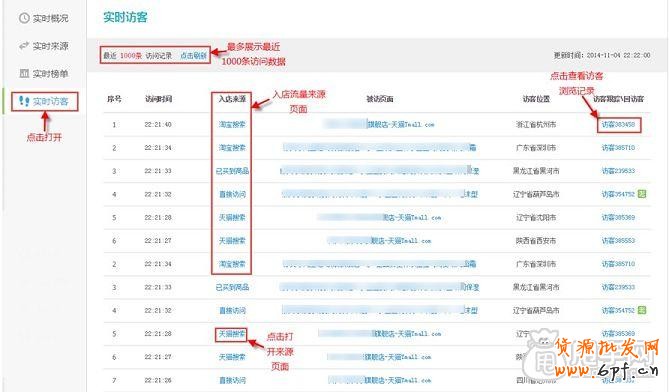The height and width of the screenshot is (392, 669).
Task: Click the footprints icon beside 实时访客
Action: point(24,101)
